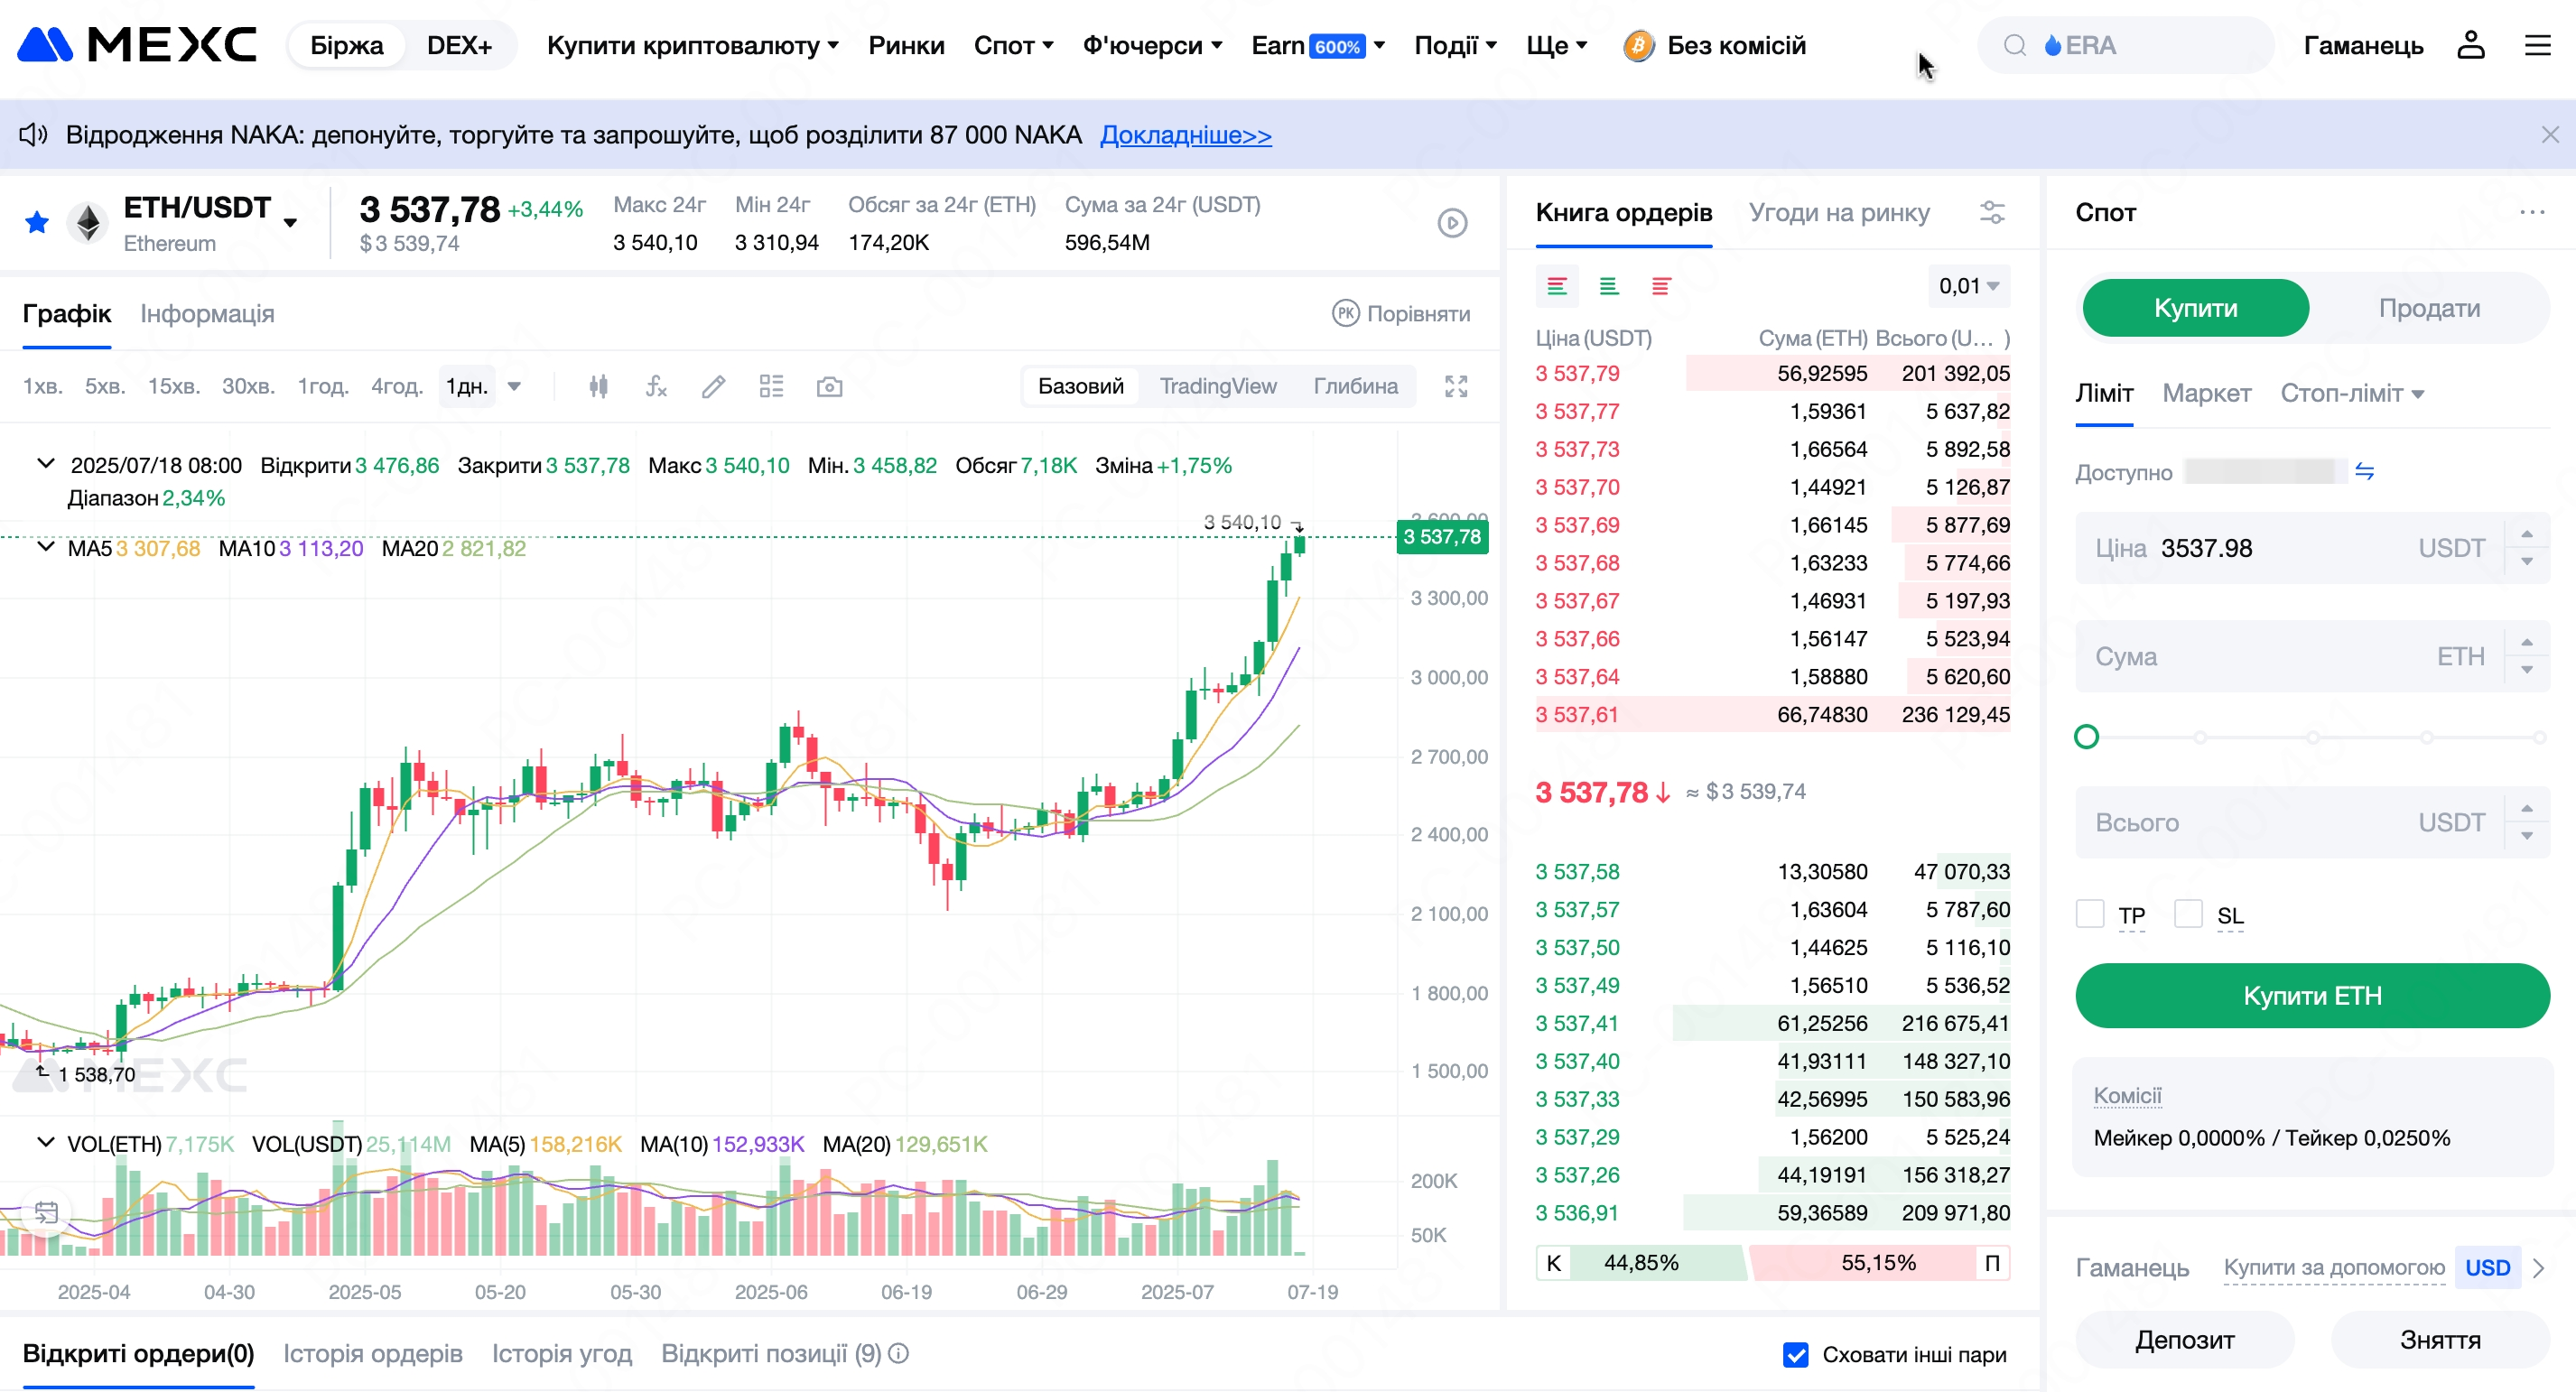2576x1392 pixels.
Task: Click the Ethereum coin icon
Action: click(88, 222)
